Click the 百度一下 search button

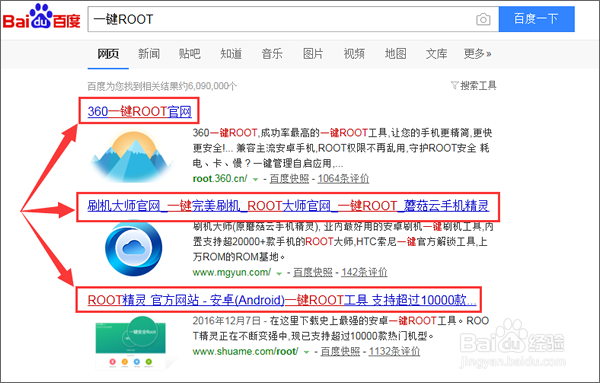(x=536, y=19)
